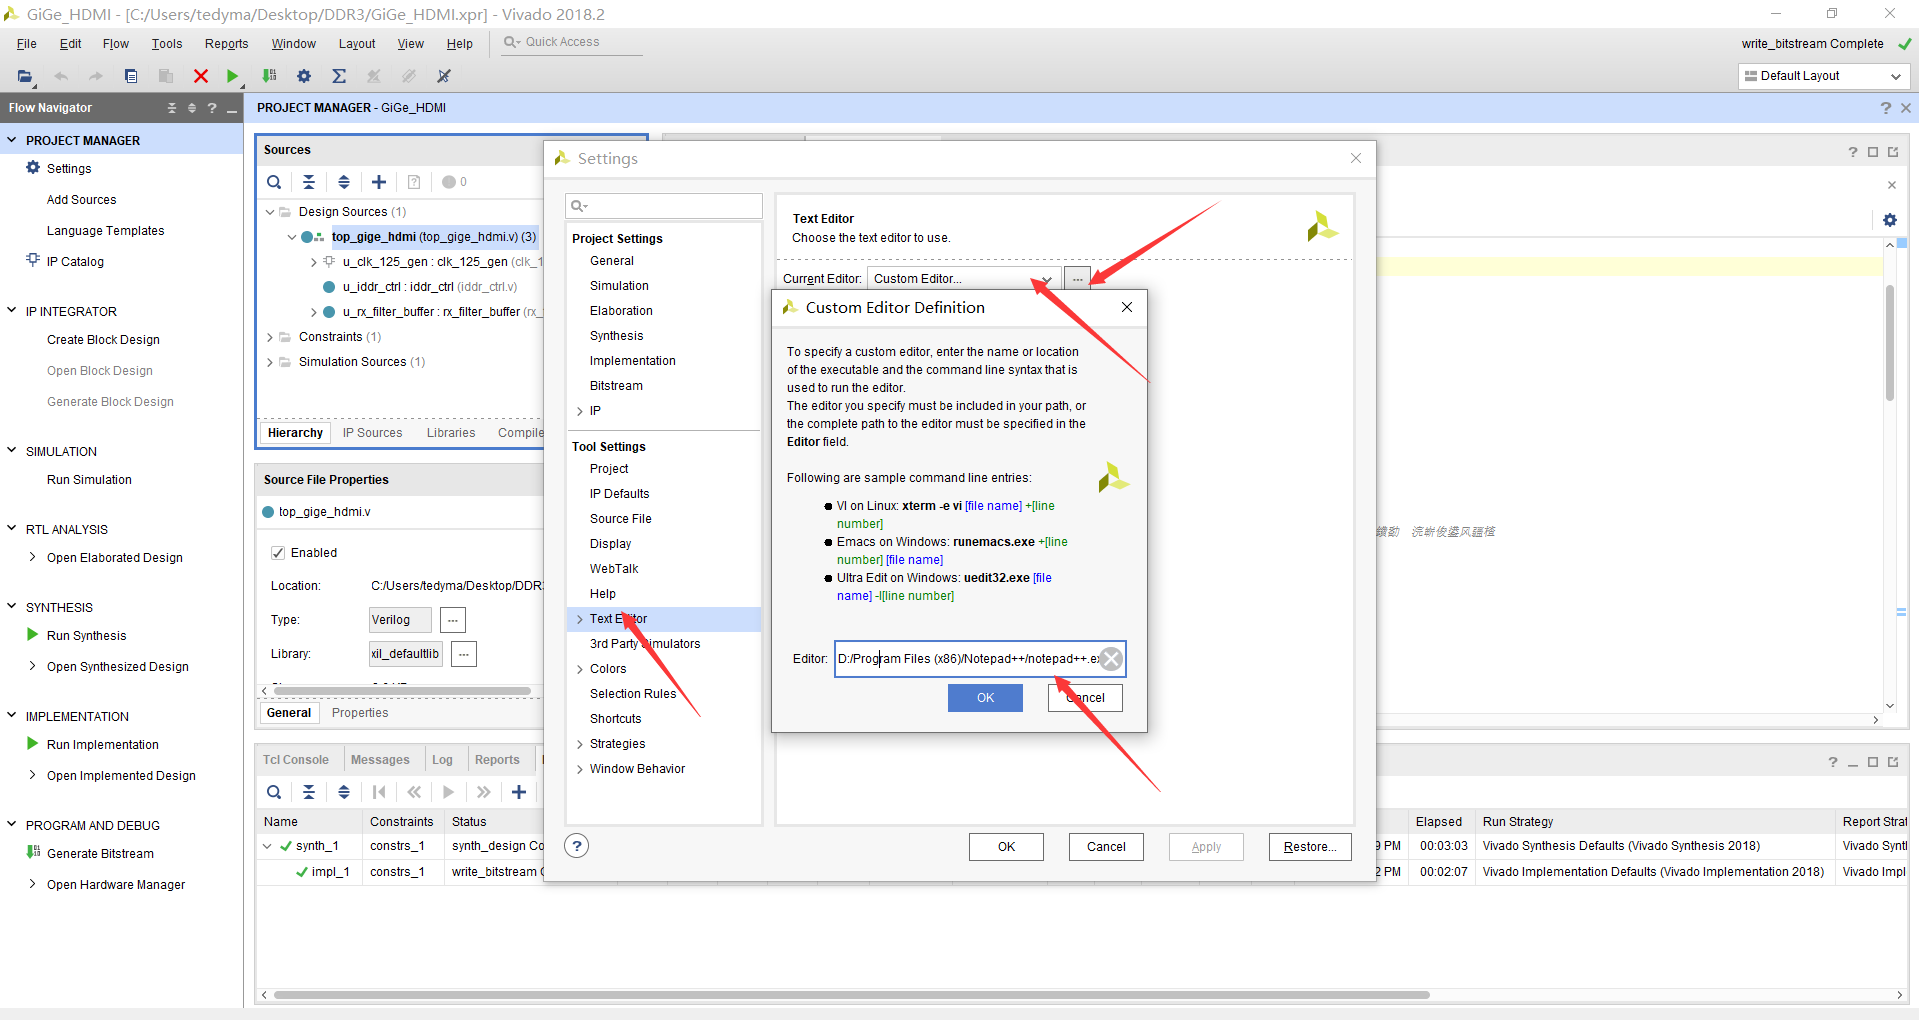Screen dimensions: 1919x1020
Task: Open Flow Navigator help question mark
Action: (x=212, y=108)
